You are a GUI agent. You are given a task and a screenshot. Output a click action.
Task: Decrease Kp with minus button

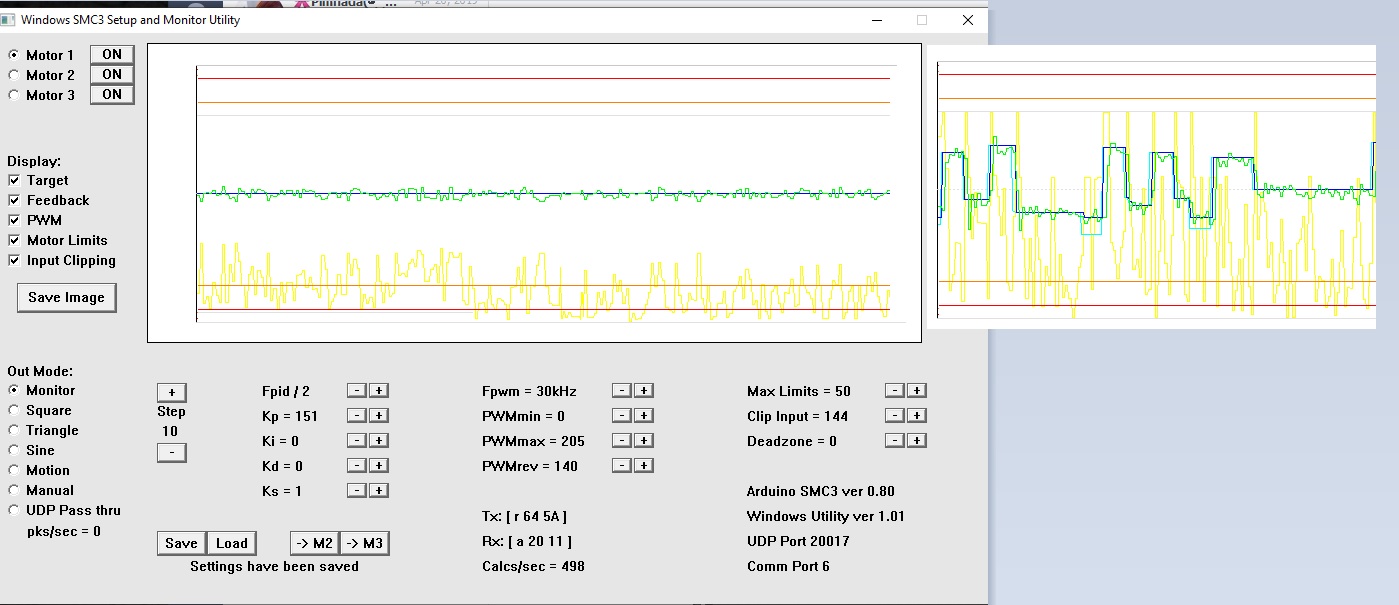tap(357, 416)
